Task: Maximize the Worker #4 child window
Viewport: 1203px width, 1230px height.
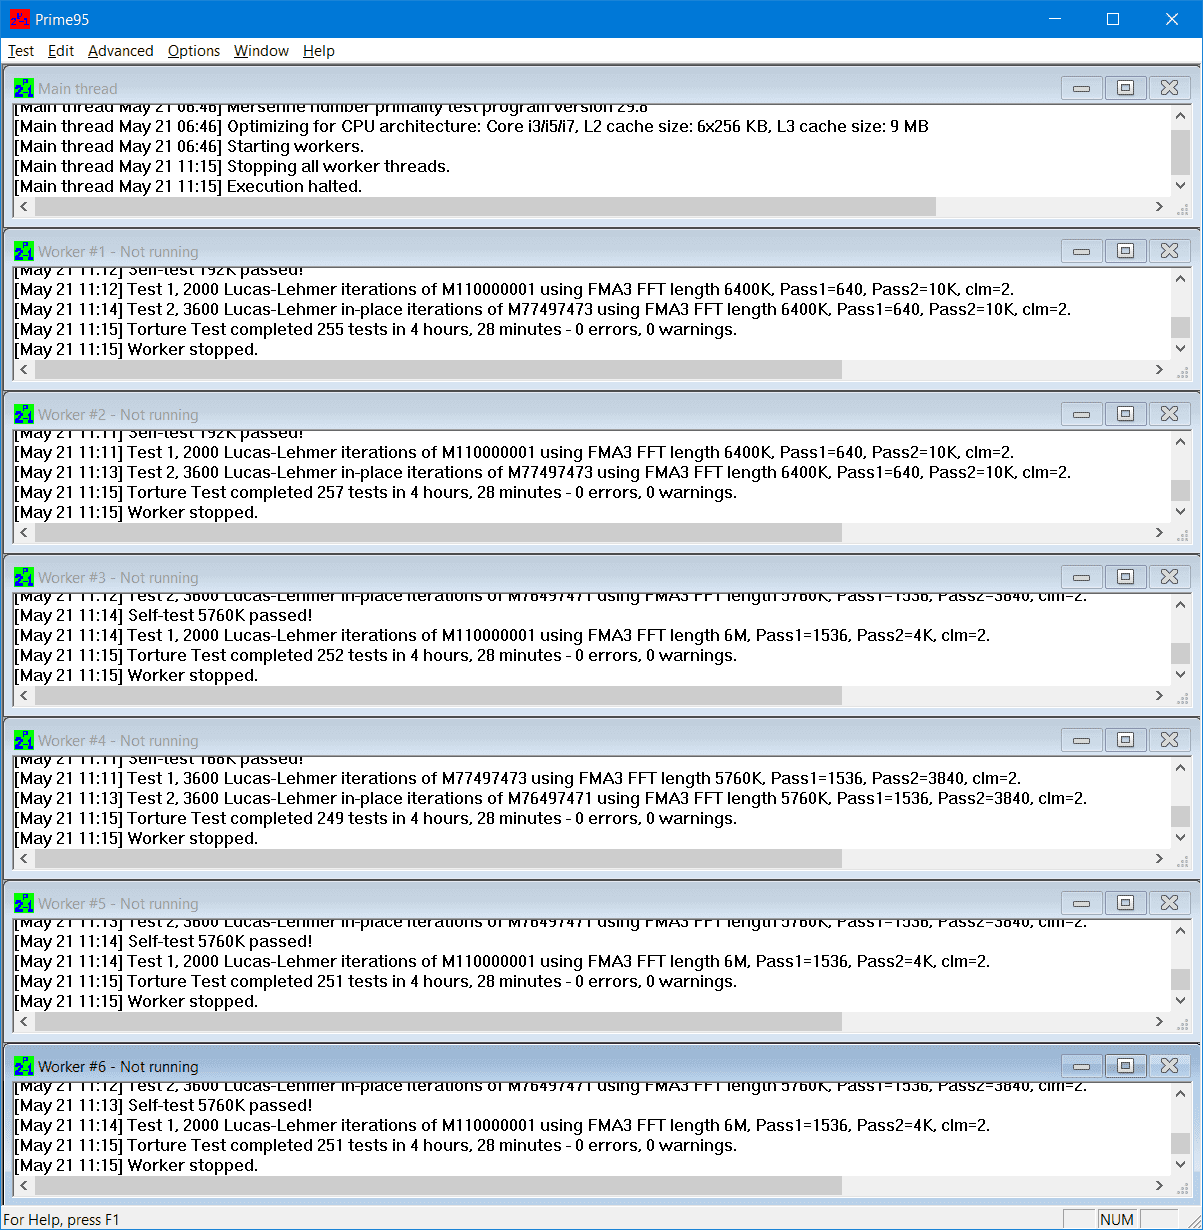Action: click(x=1125, y=740)
